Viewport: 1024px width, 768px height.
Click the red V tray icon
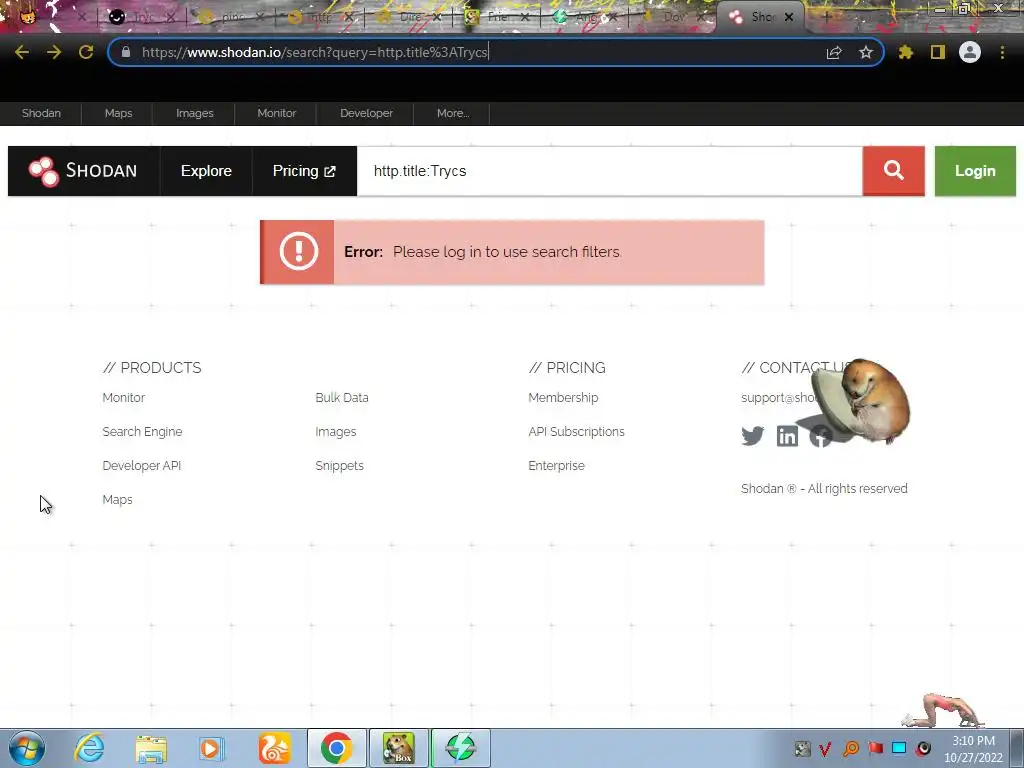pyautogui.click(x=825, y=748)
